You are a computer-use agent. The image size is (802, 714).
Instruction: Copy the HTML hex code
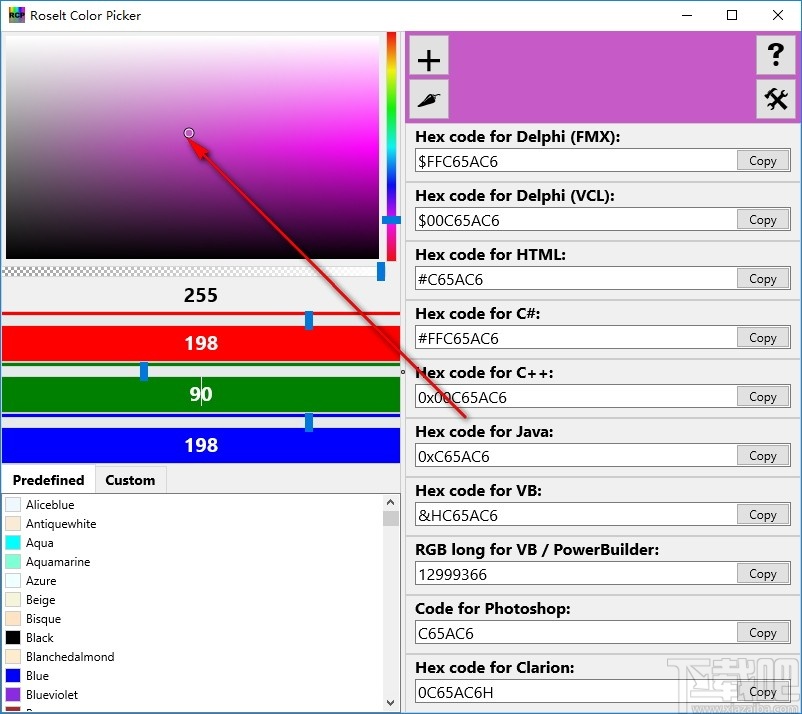763,278
